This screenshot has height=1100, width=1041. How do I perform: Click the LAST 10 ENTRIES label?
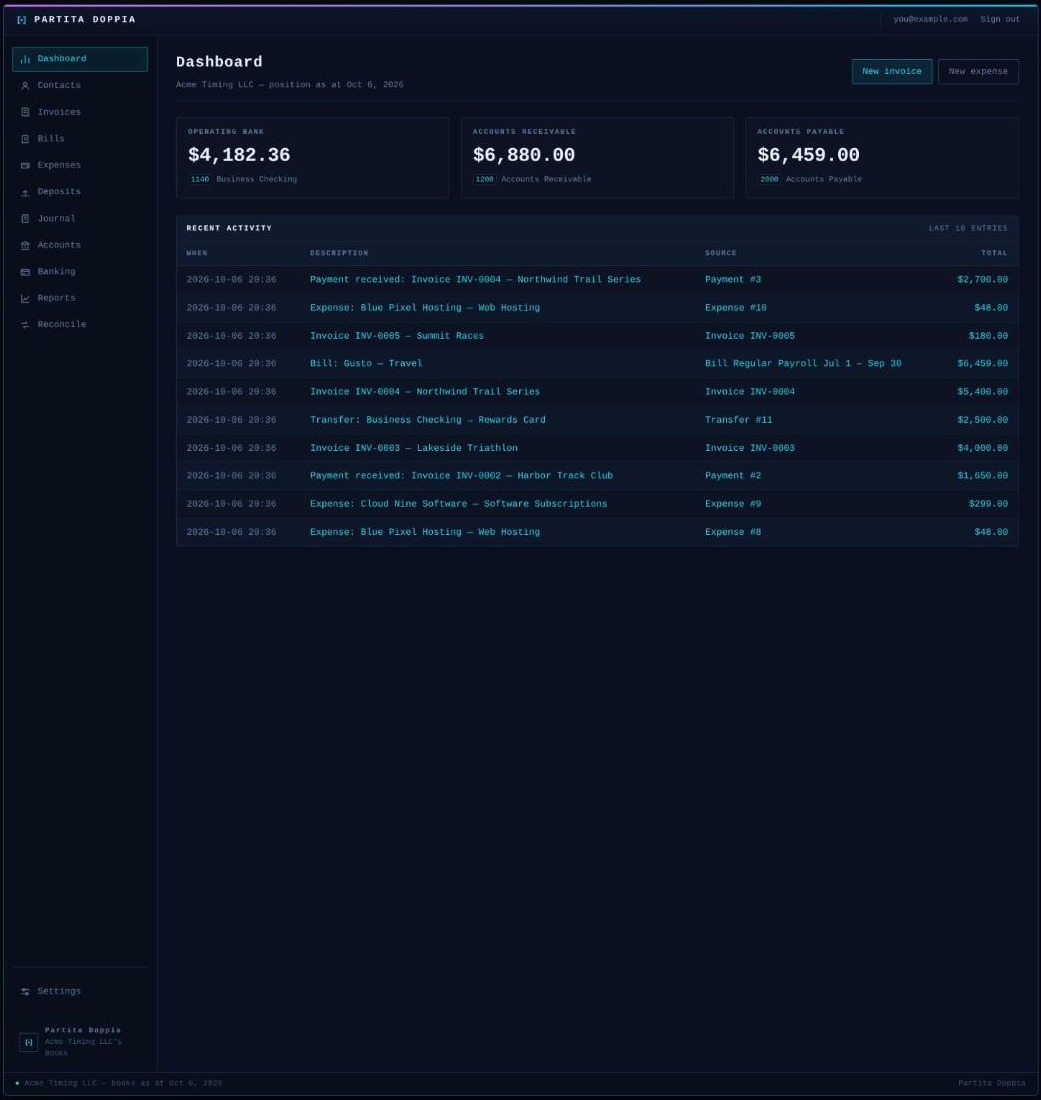(x=968, y=229)
